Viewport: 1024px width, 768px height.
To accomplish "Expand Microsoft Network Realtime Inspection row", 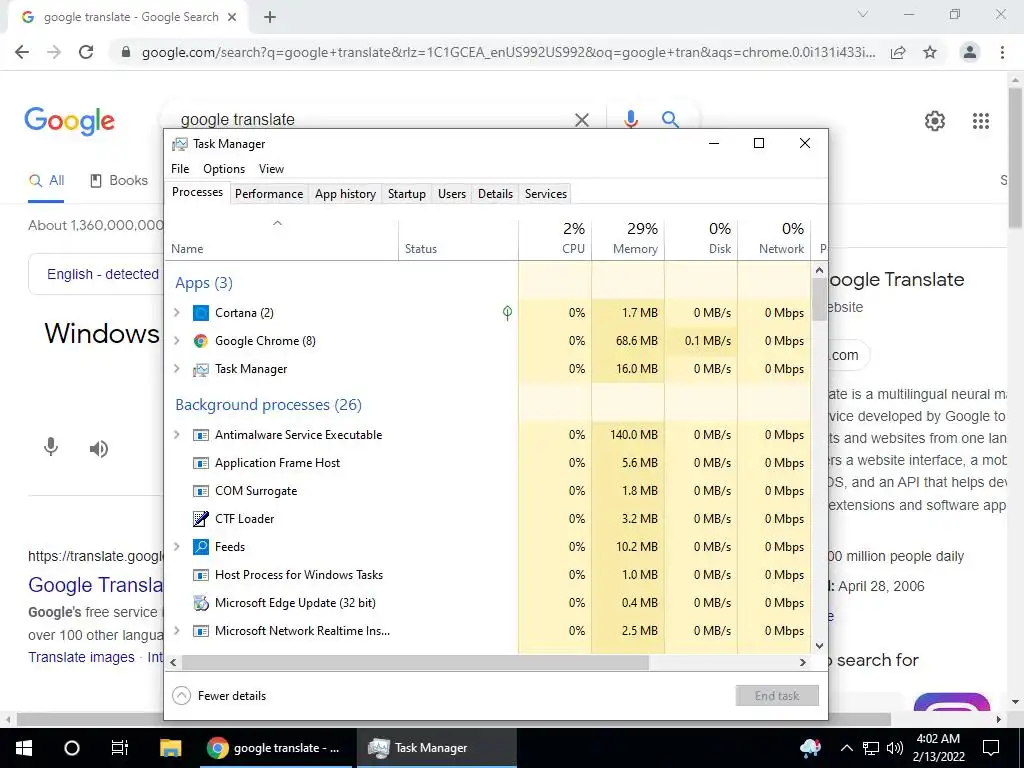I will [x=176, y=631].
